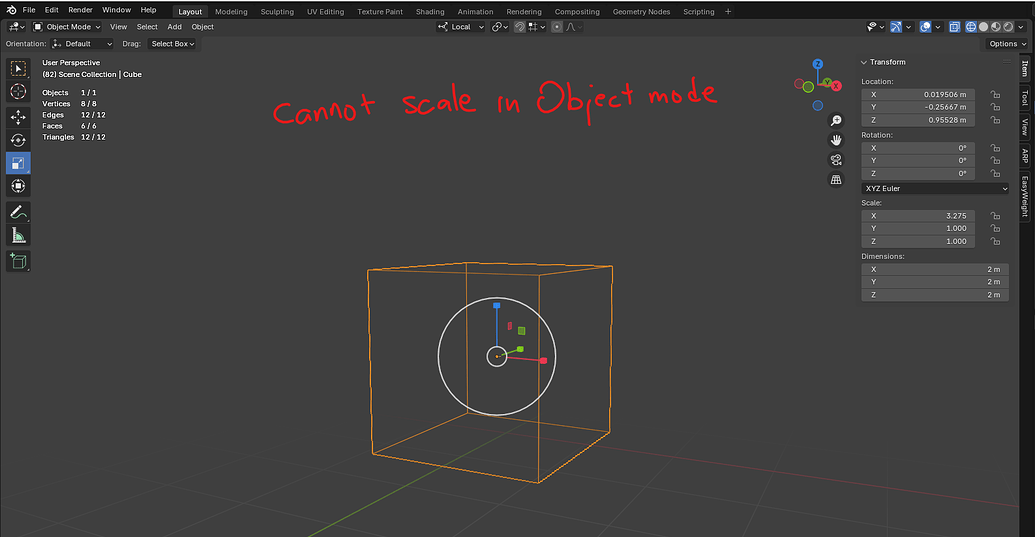The width and height of the screenshot is (1035, 537).
Task: Click the hand pan-view icon
Action: (x=836, y=141)
